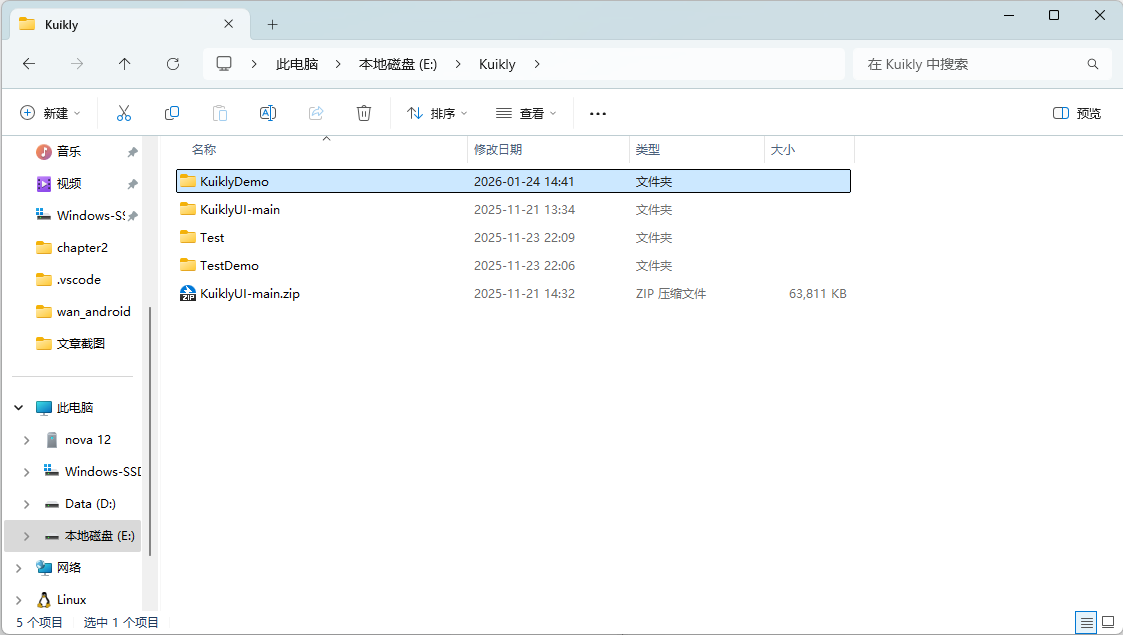Click the Kuikly breadcrumb segment
1123x635 pixels.
click(x=497, y=64)
